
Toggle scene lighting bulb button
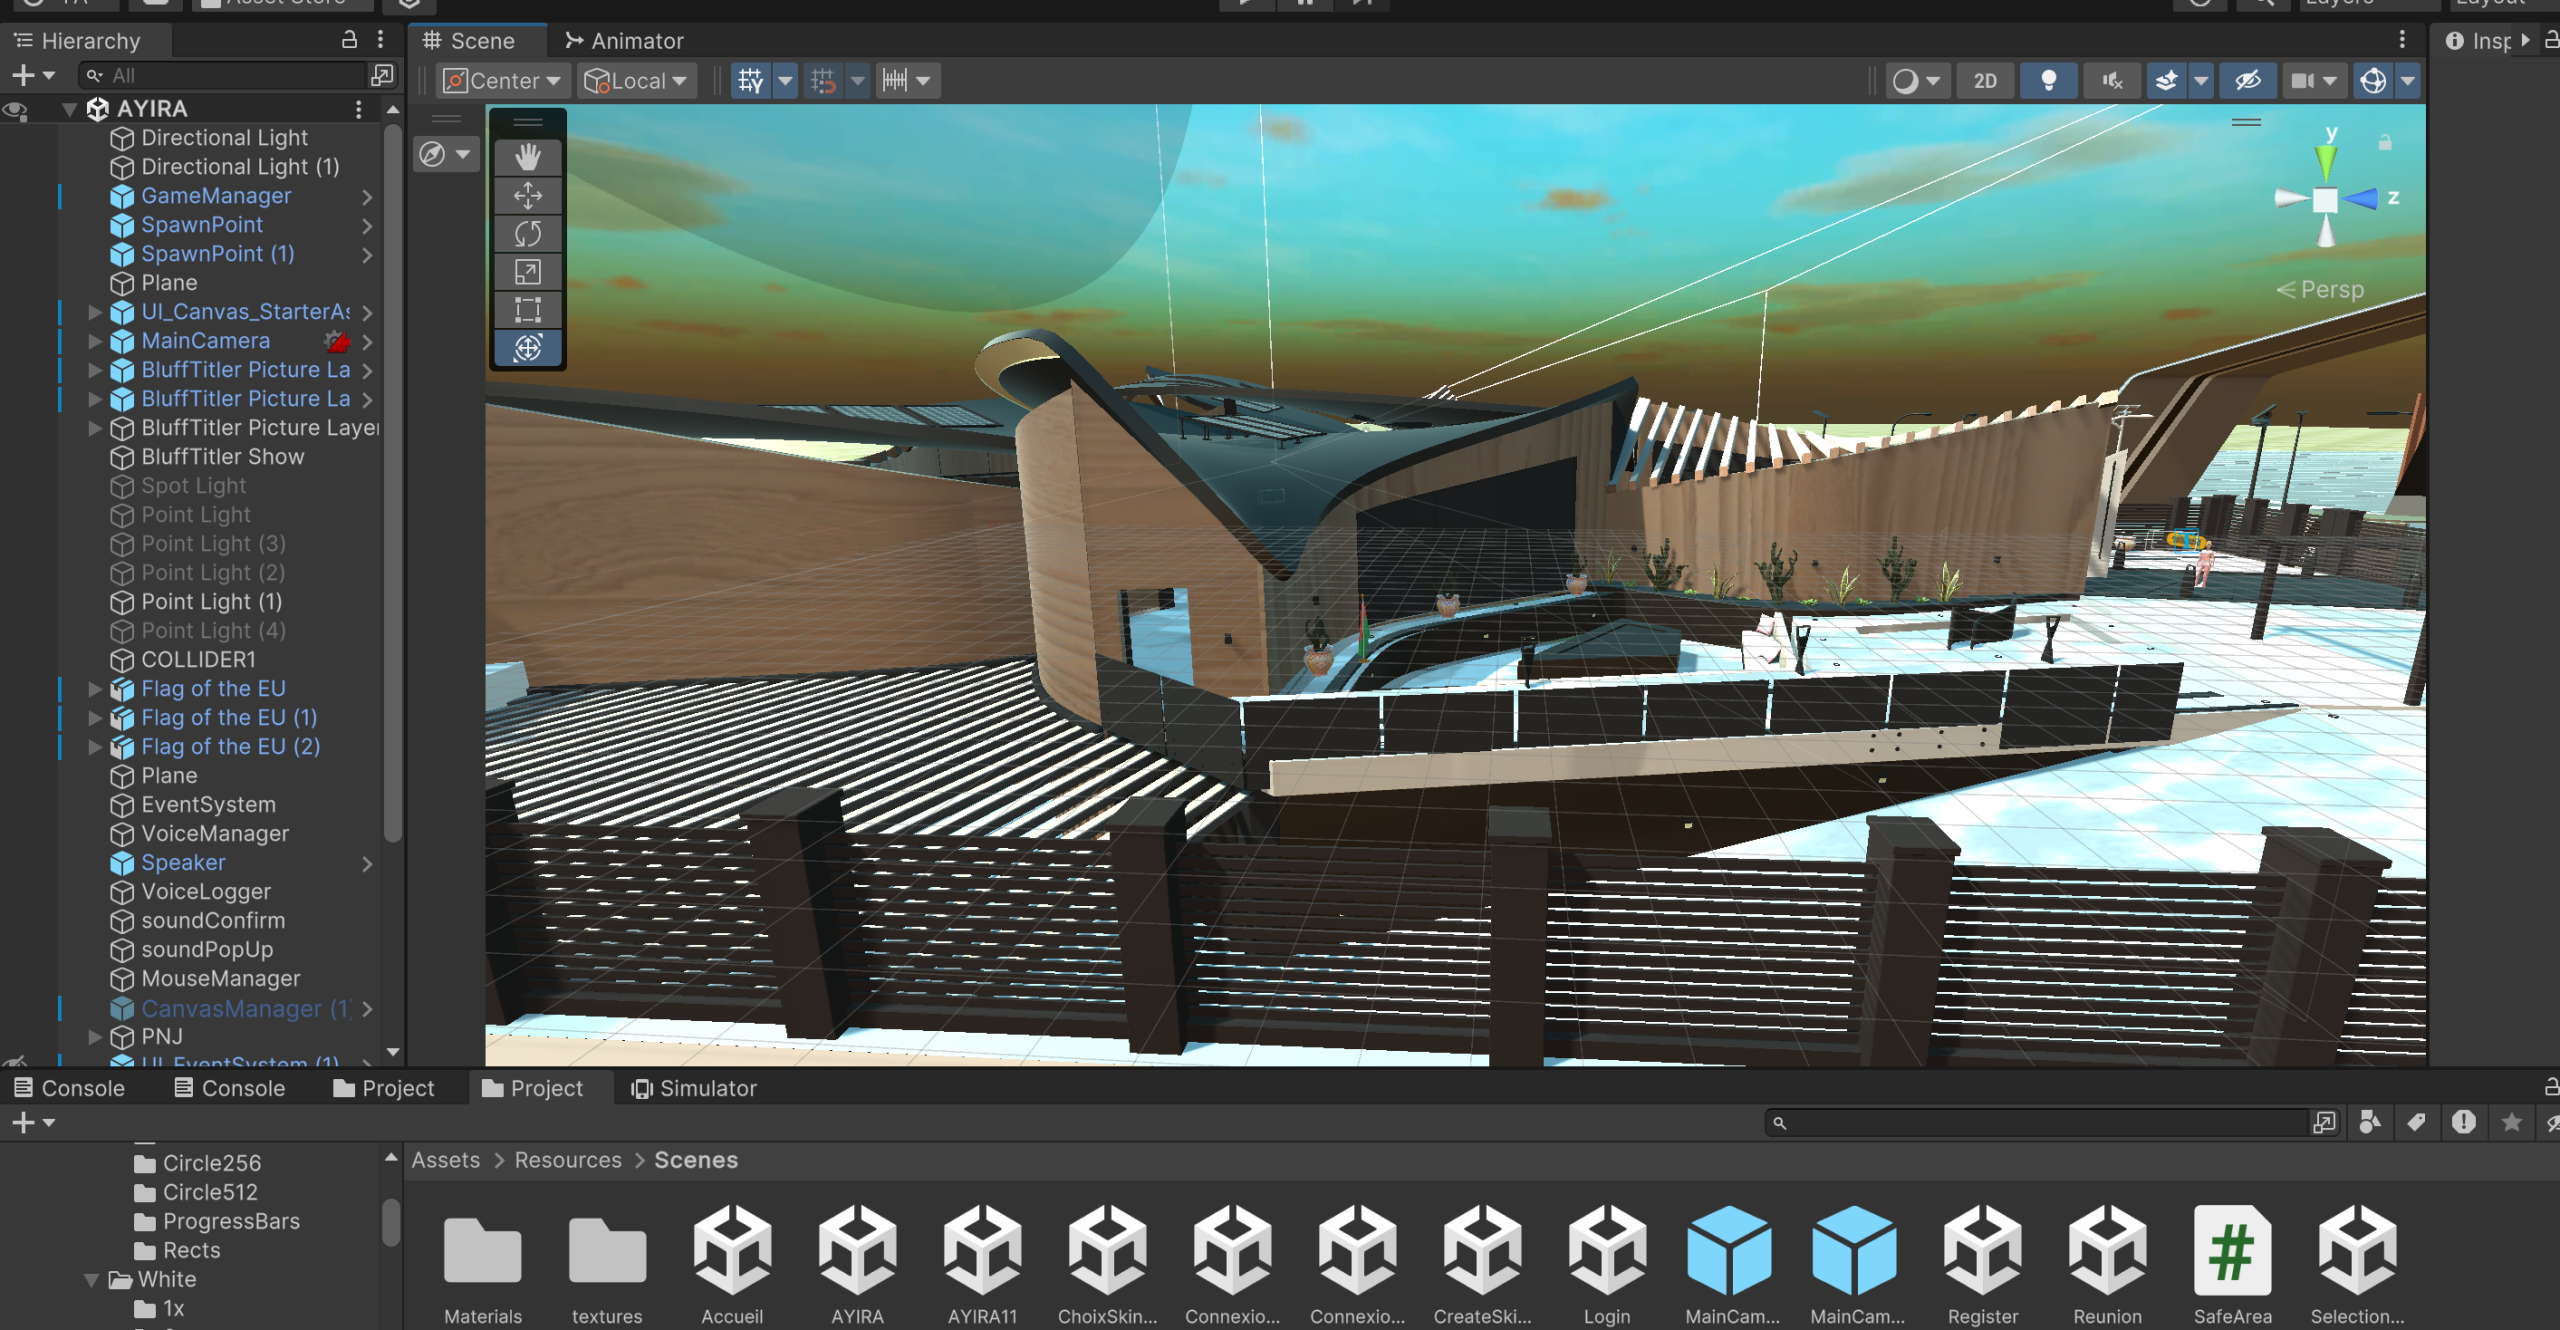(x=2048, y=81)
